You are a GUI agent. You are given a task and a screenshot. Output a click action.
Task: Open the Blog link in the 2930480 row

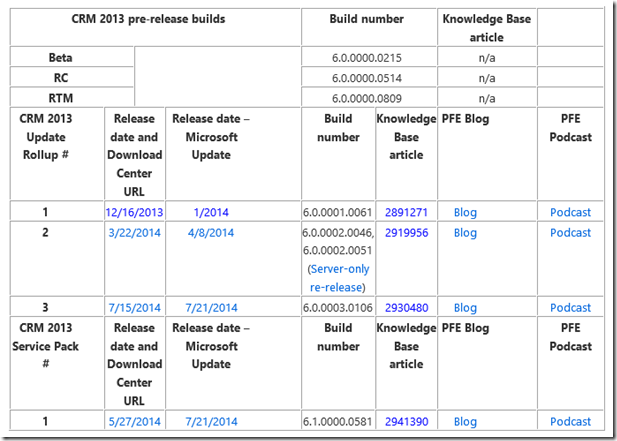point(465,308)
